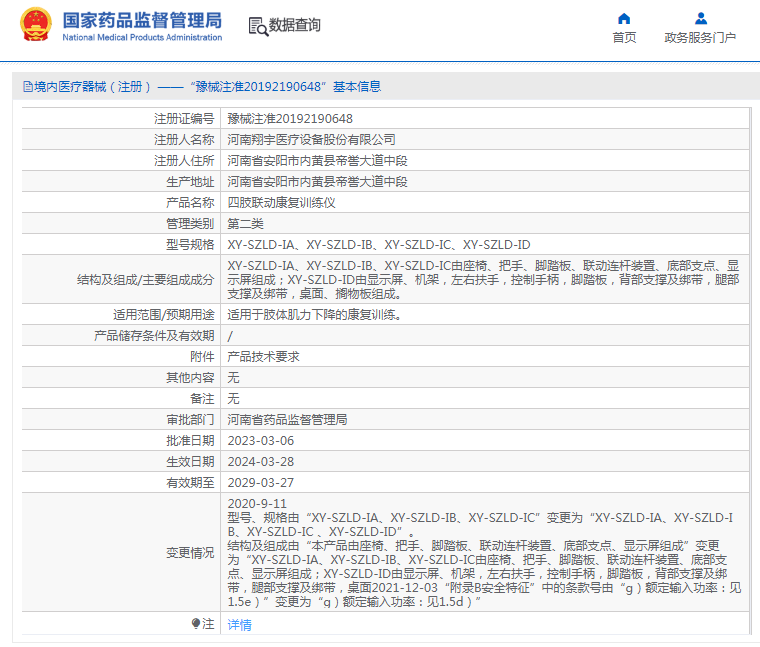Click approval date value 2023-03-06
This screenshot has height=647, width=760.
pos(260,440)
